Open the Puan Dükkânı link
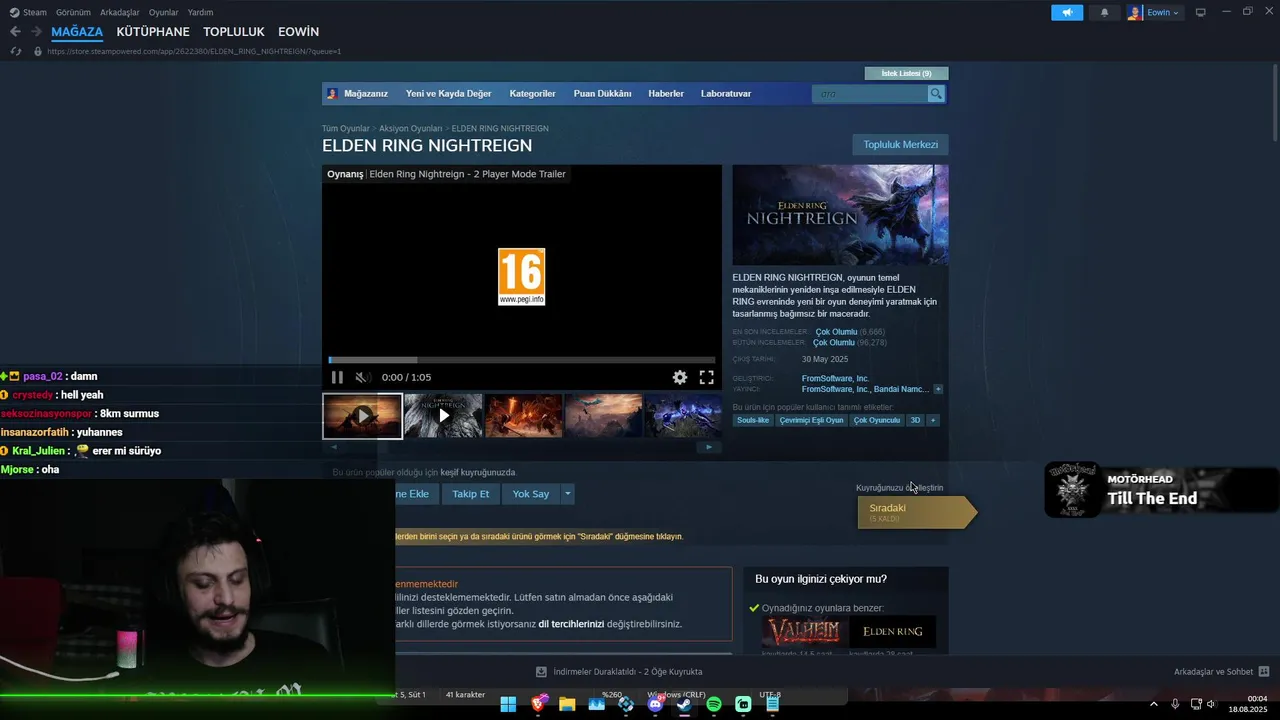Image resolution: width=1280 pixels, height=720 pixels. click(x=602, y=93)
